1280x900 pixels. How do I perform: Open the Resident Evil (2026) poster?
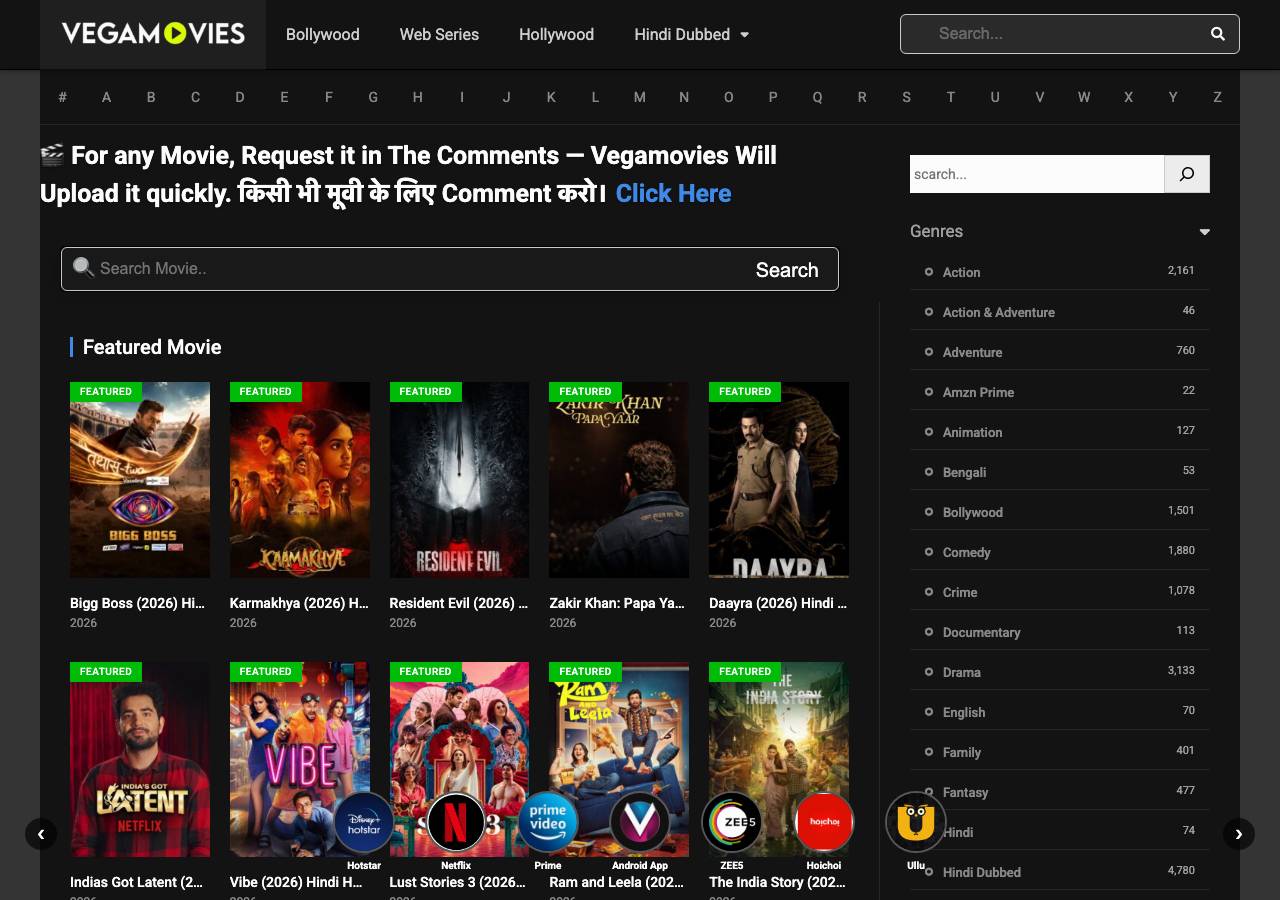pyautogui.click(x=459, y=480)
